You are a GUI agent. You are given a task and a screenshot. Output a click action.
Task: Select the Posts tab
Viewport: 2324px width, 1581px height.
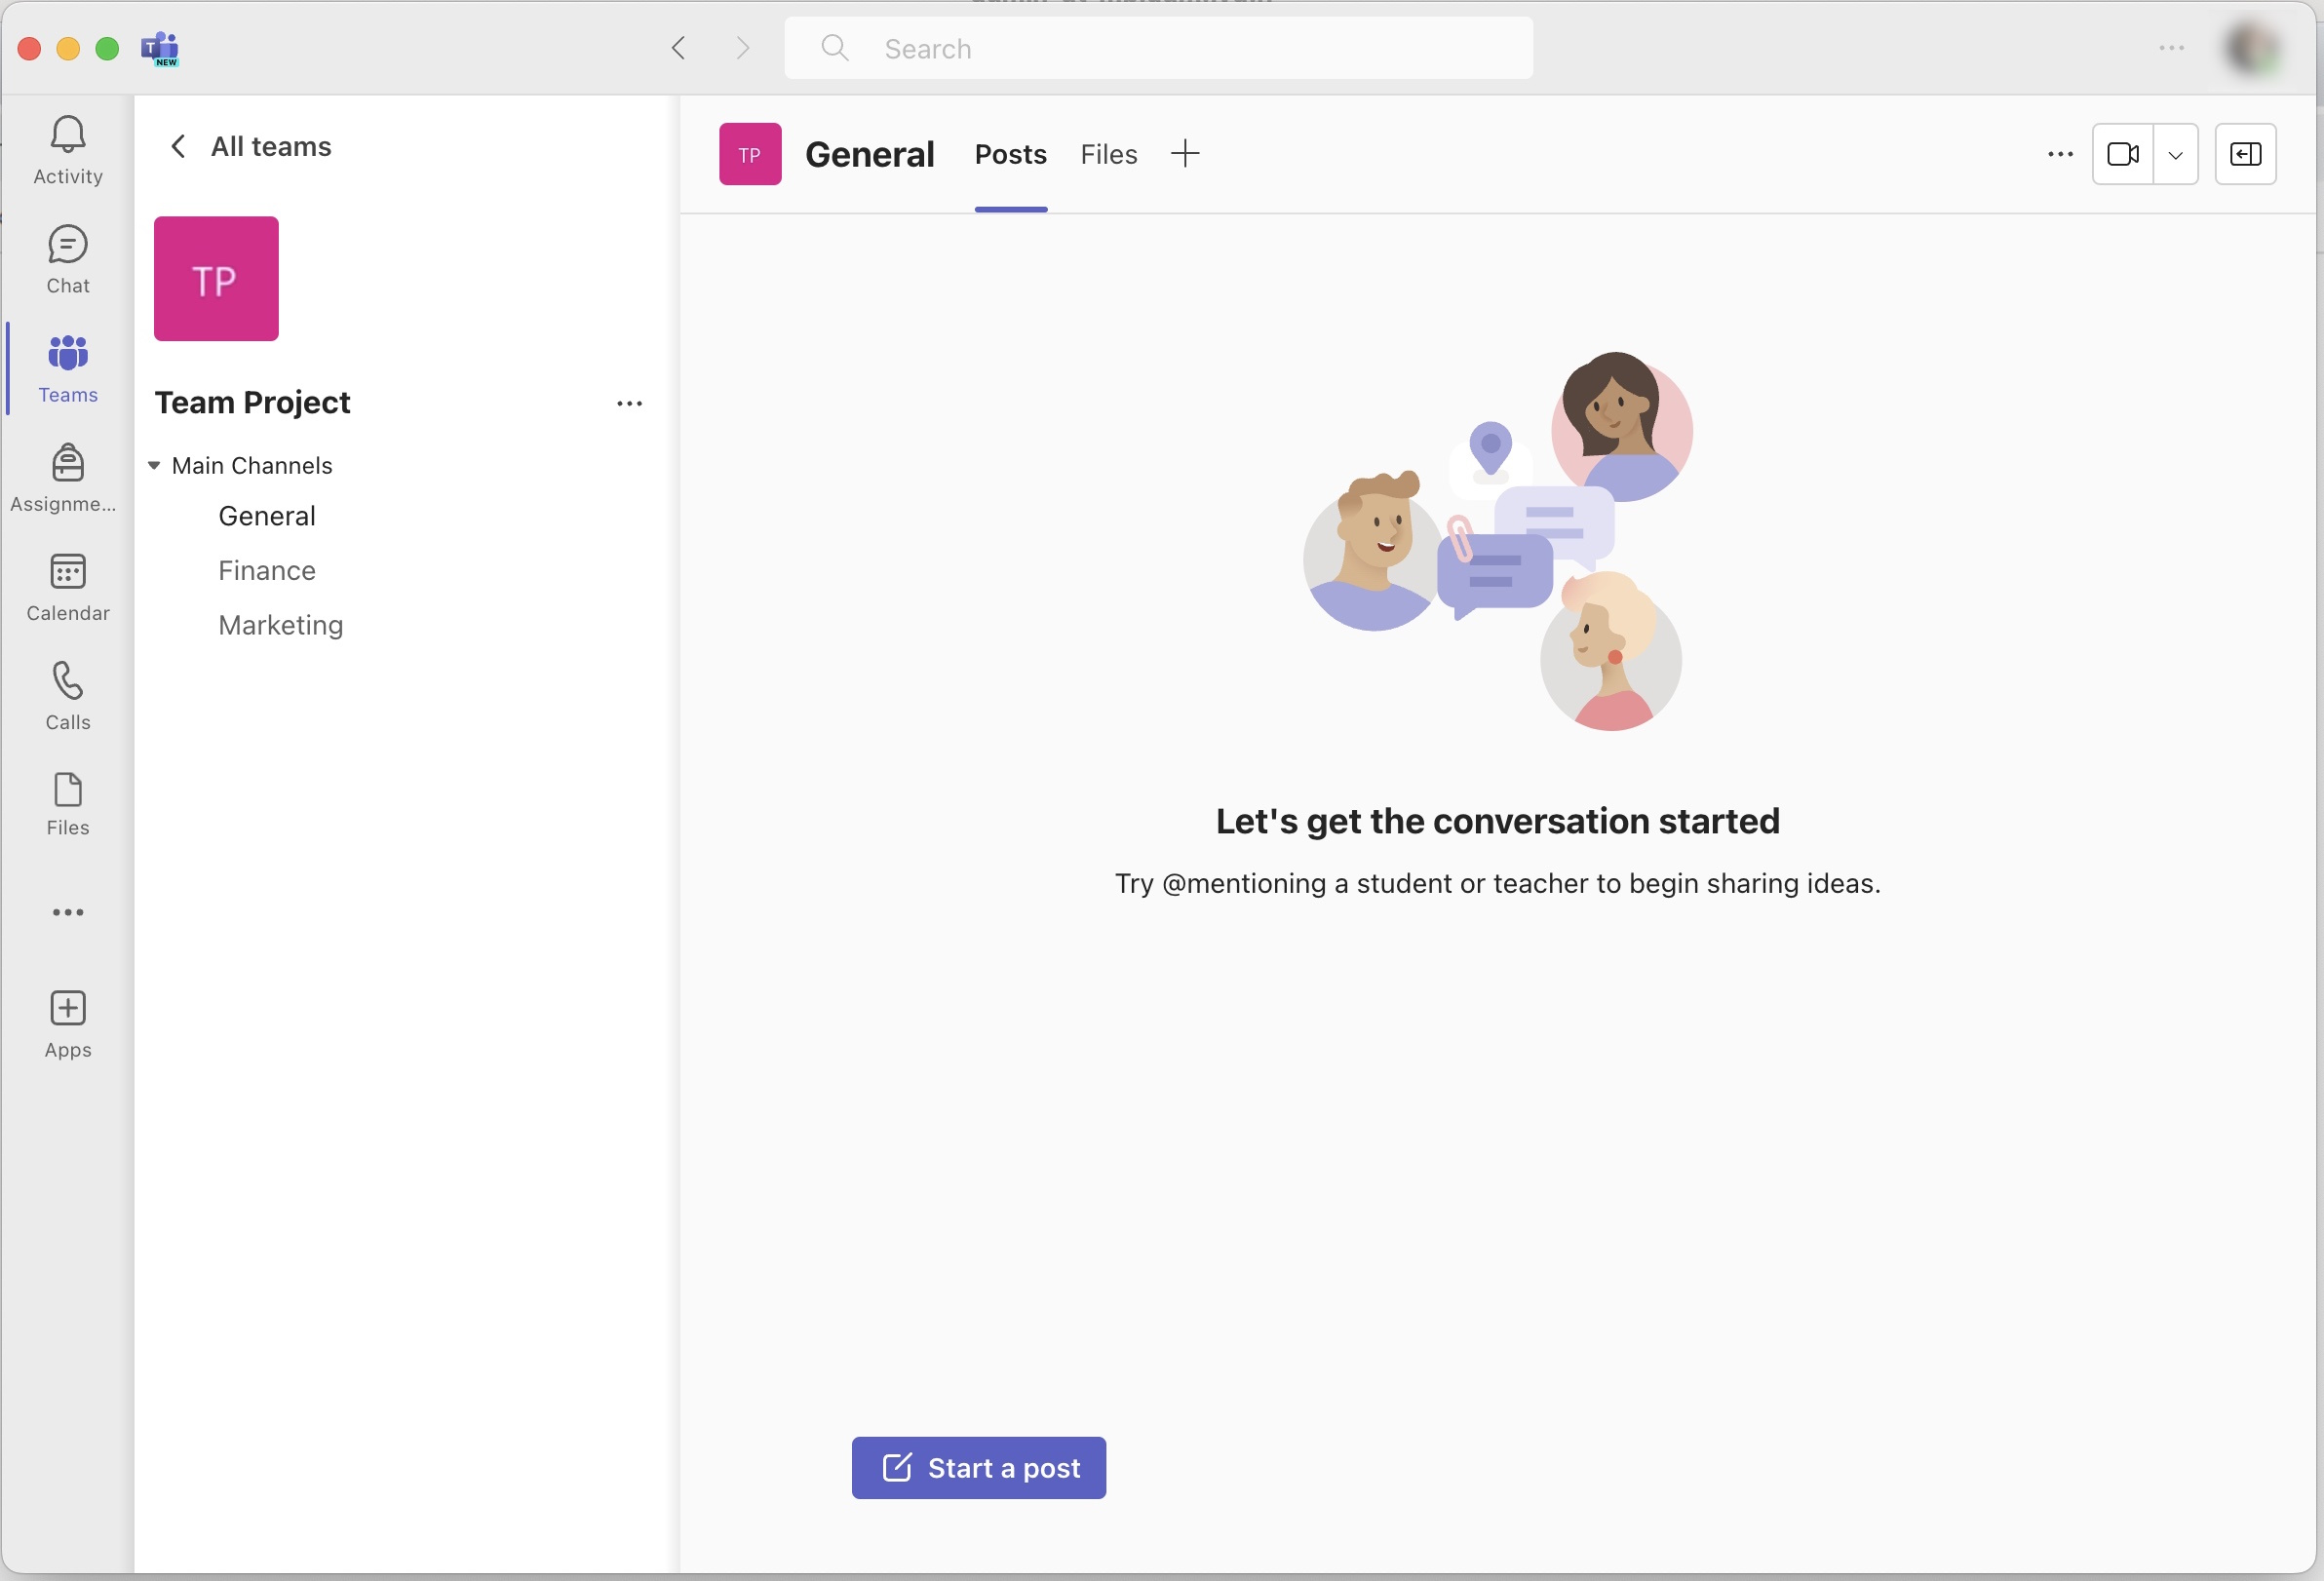pos(1010,154)
